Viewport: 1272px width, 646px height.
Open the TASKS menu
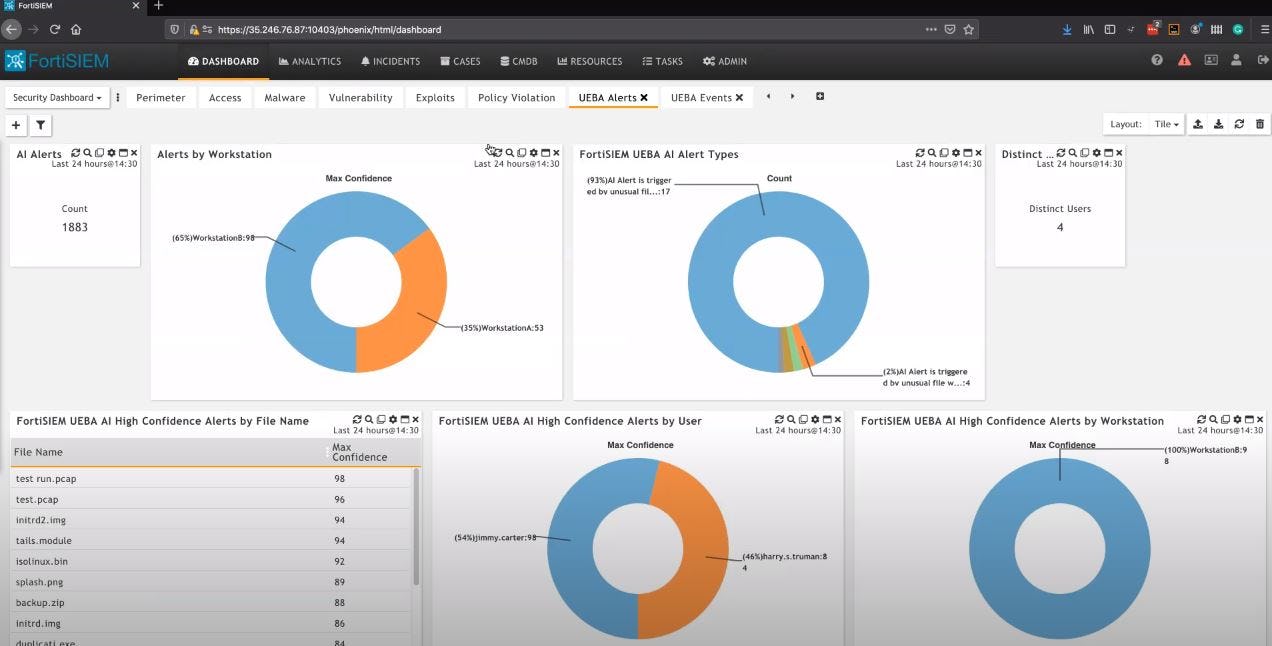tap(663, 61)
